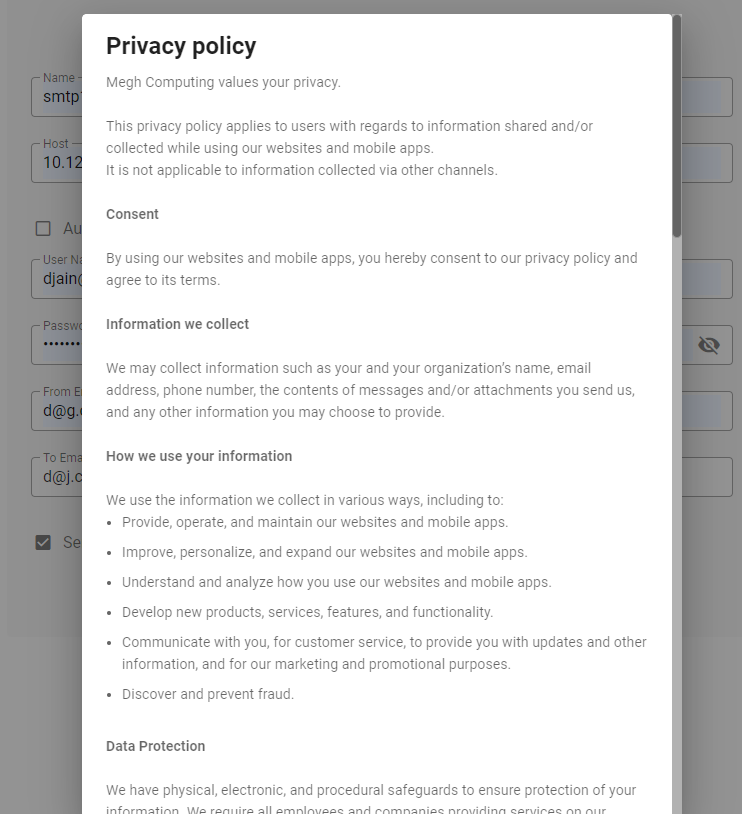This screenshot has height=814, width=742.
Task: Enable the Authentication checkbox on the form
Action: [x=43, y=228]
